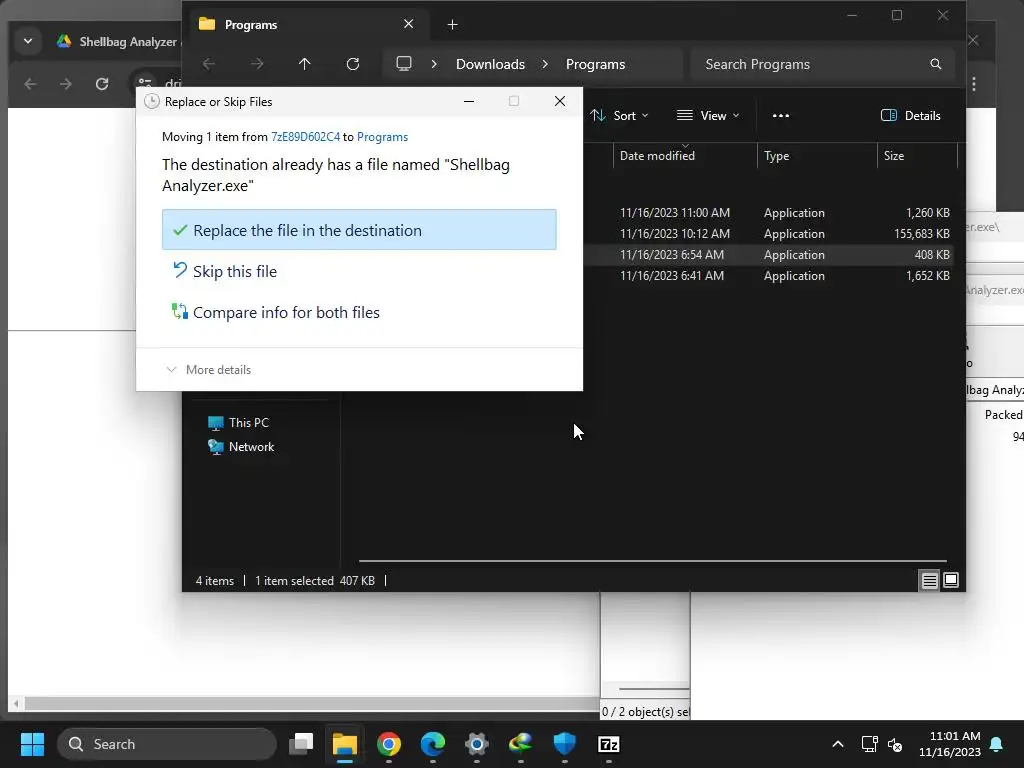Open Google Chrome from the taskbar

point(389,744)
